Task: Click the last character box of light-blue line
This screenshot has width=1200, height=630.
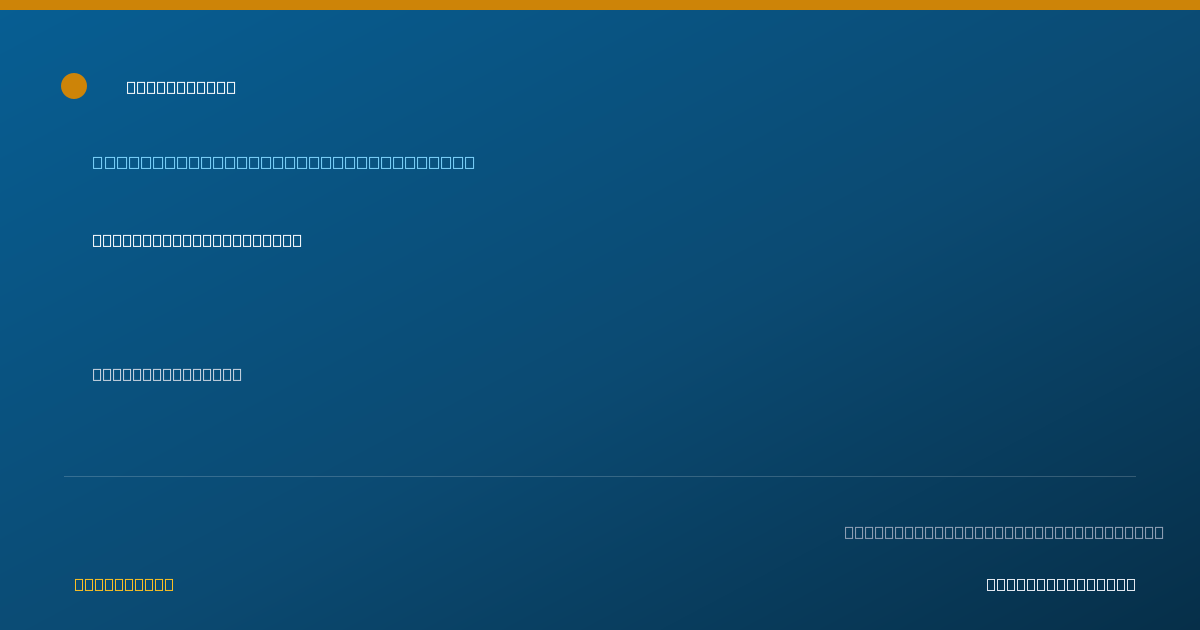Action: [470, 162]
